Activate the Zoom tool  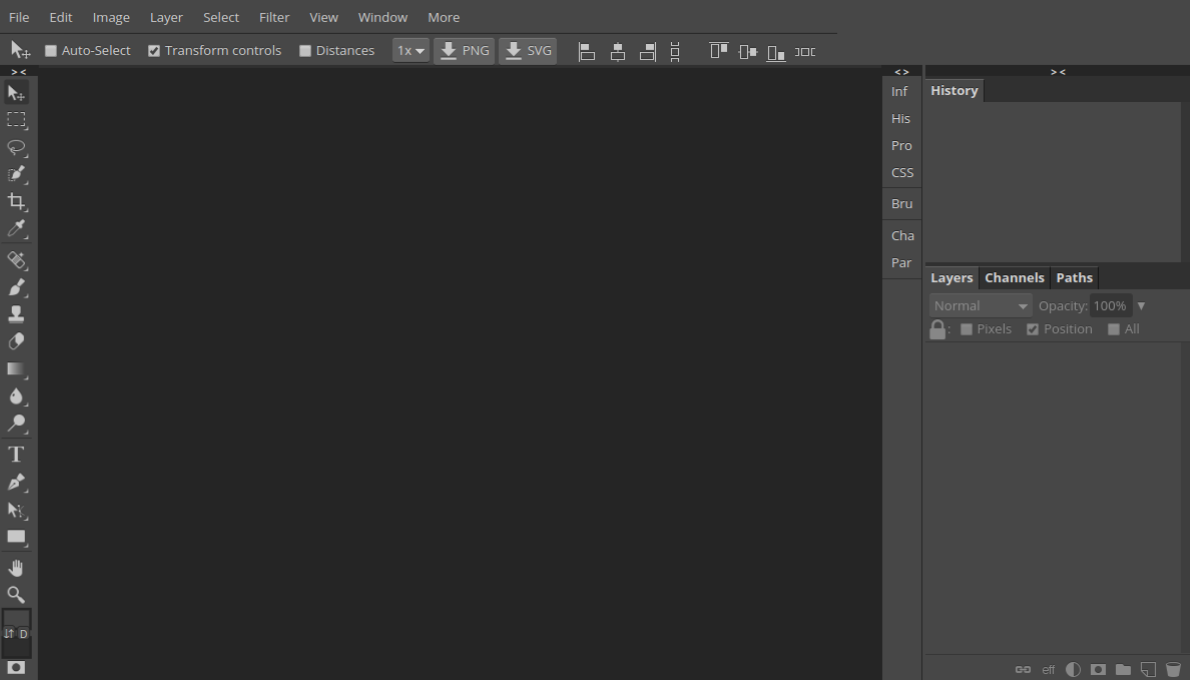16,595
